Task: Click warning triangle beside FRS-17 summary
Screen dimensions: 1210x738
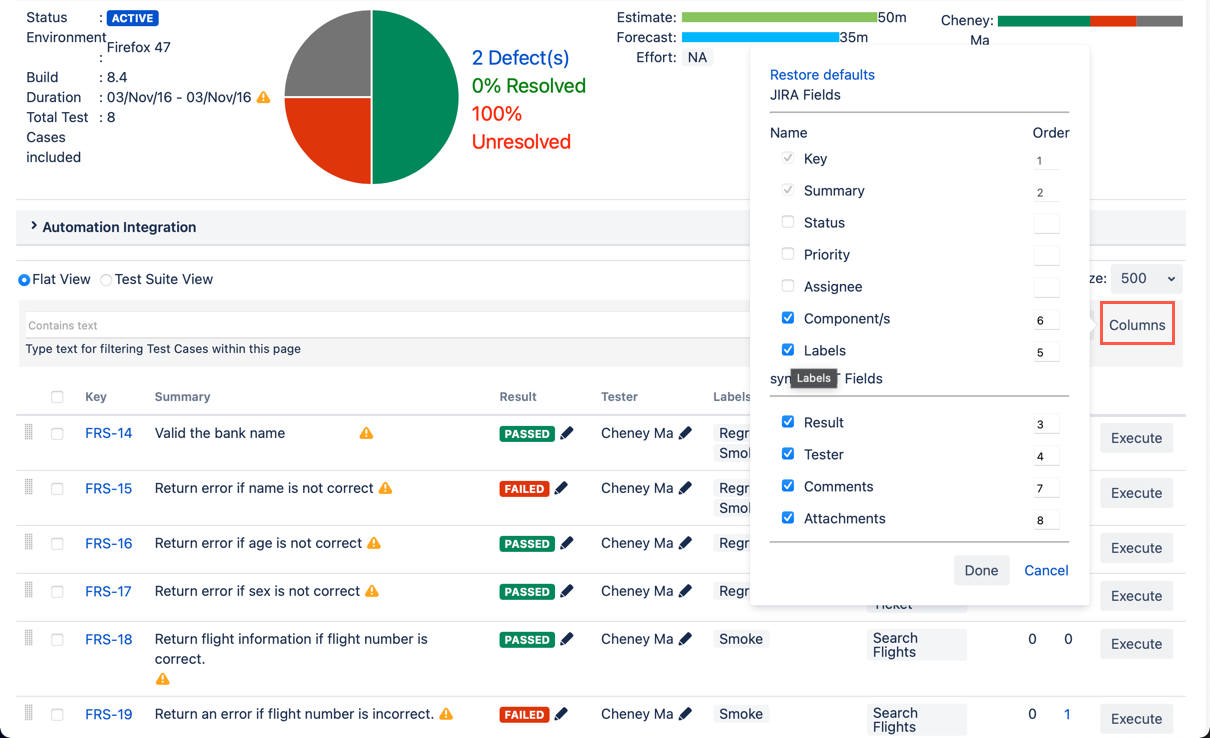Action: click(x=372, y=591)
